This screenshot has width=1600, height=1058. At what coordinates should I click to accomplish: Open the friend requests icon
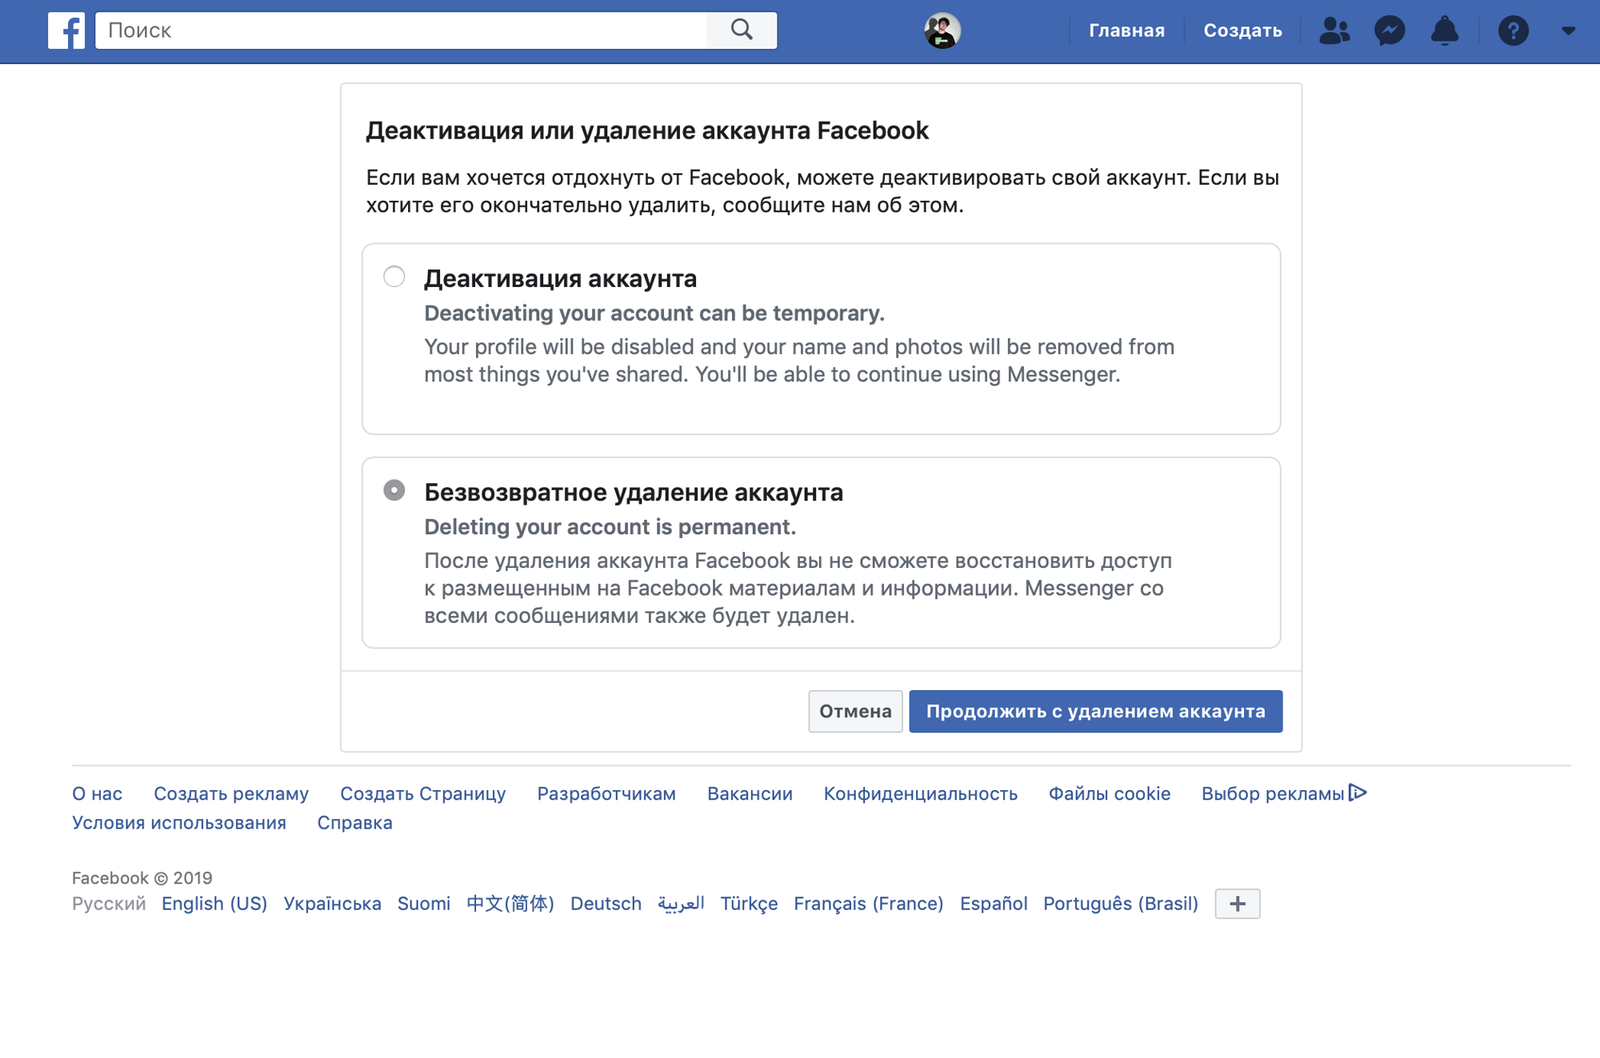tap(1334, 31)
